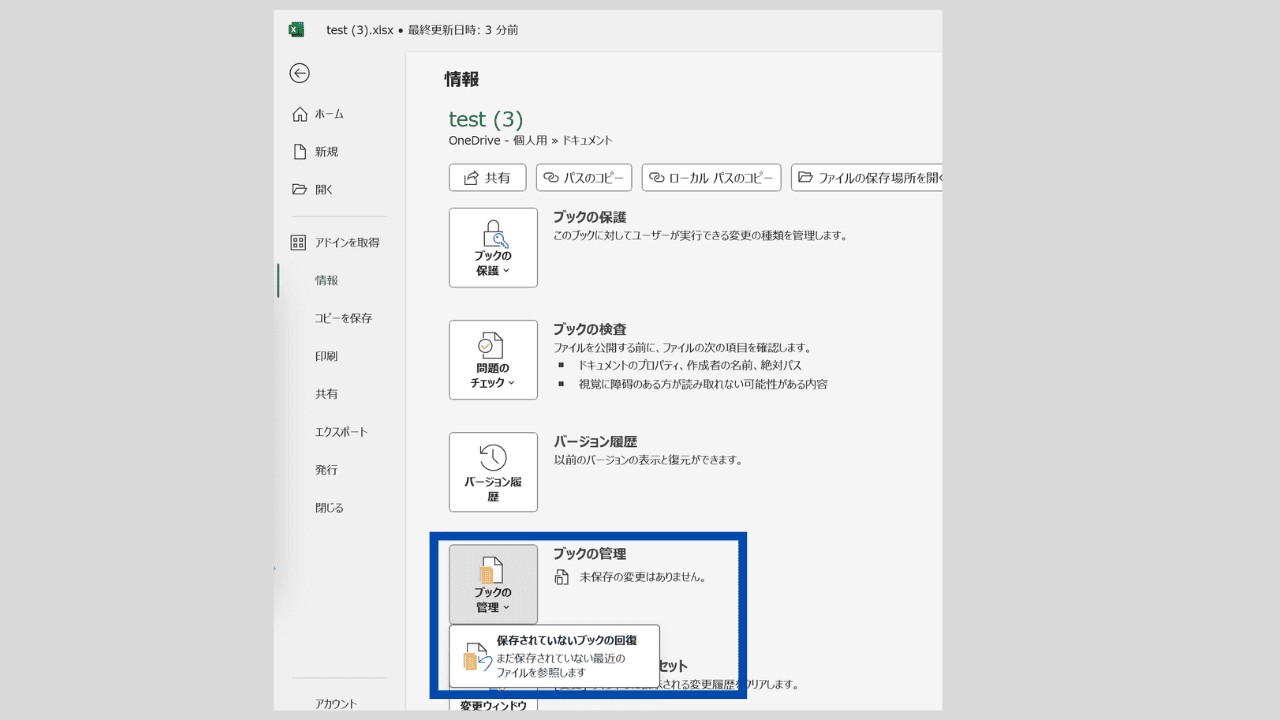Click the ホーム house icon
The height and width of the screenshot is (720, 1280).
(x=299, y=114)
